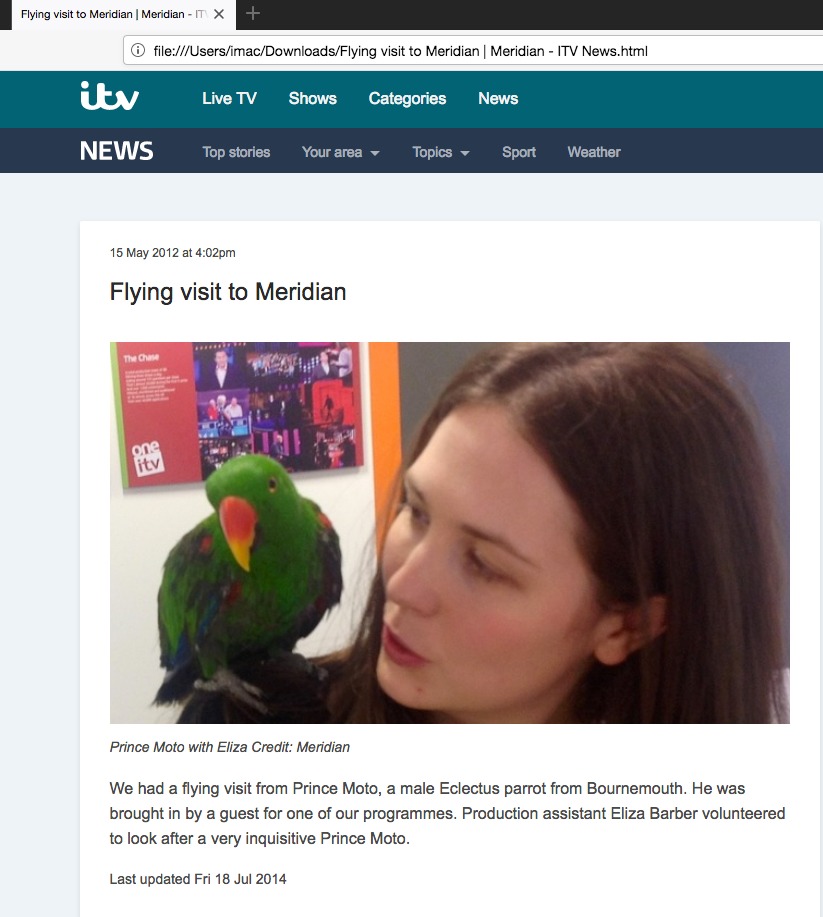Click the NEWS logo in navigation bar
Image resolution: width=823 pixels, height=917 pixels.
(x=116, y=151)
